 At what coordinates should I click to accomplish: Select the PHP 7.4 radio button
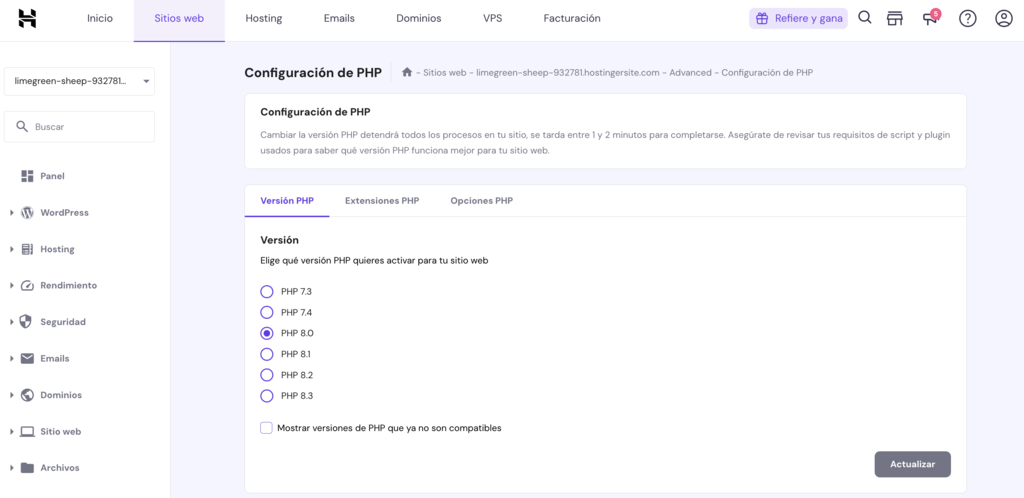coord(267,313)
